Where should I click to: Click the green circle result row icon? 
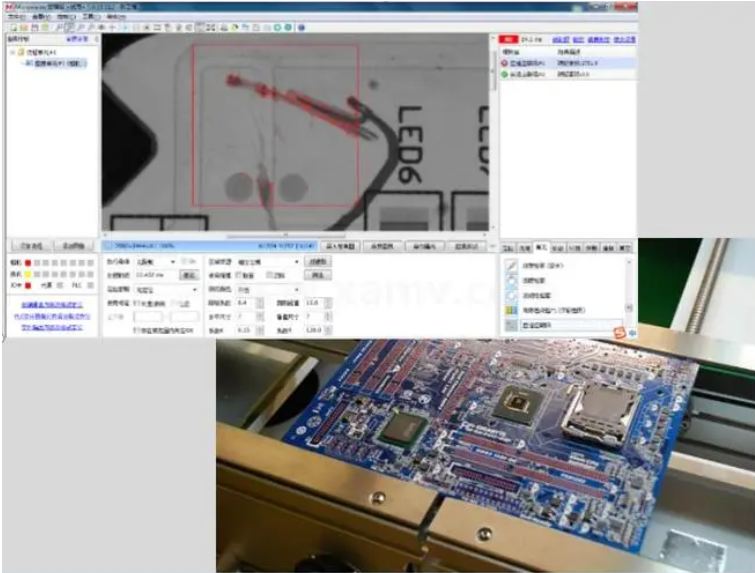click(x=505, y=74)
